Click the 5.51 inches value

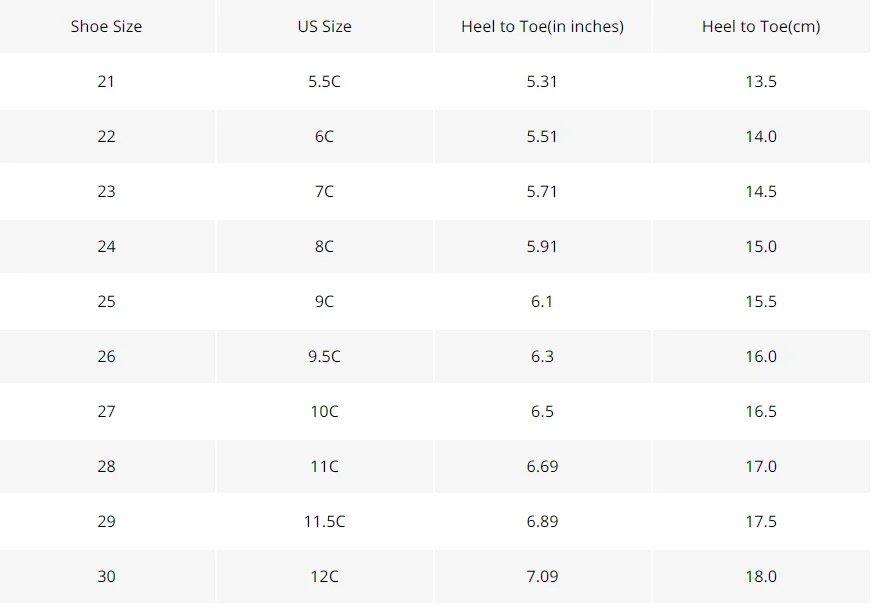click(x=543, y=136)
